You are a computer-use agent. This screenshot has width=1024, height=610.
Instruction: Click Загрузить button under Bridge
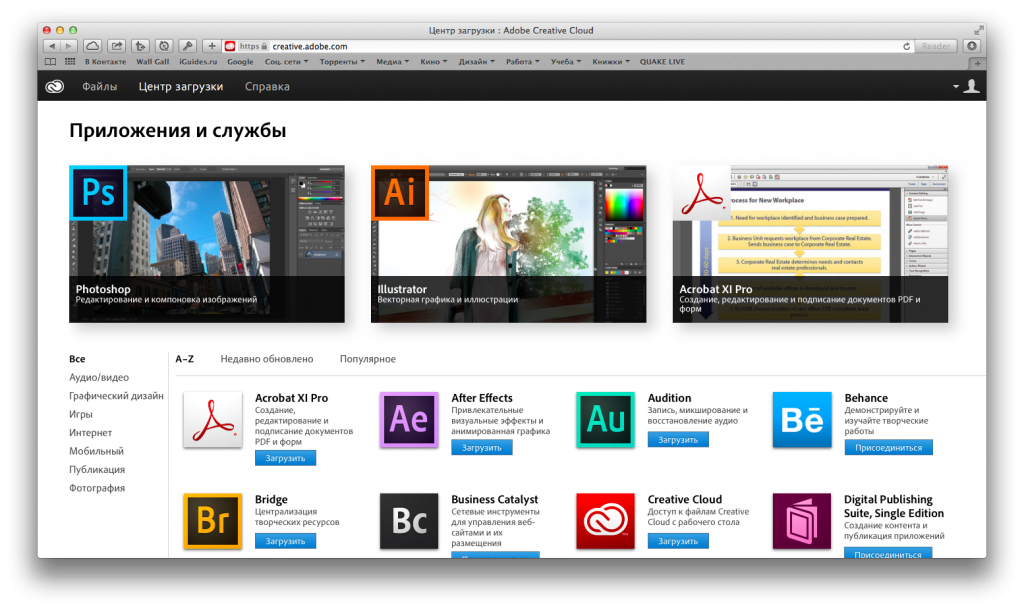coord(285,541)
